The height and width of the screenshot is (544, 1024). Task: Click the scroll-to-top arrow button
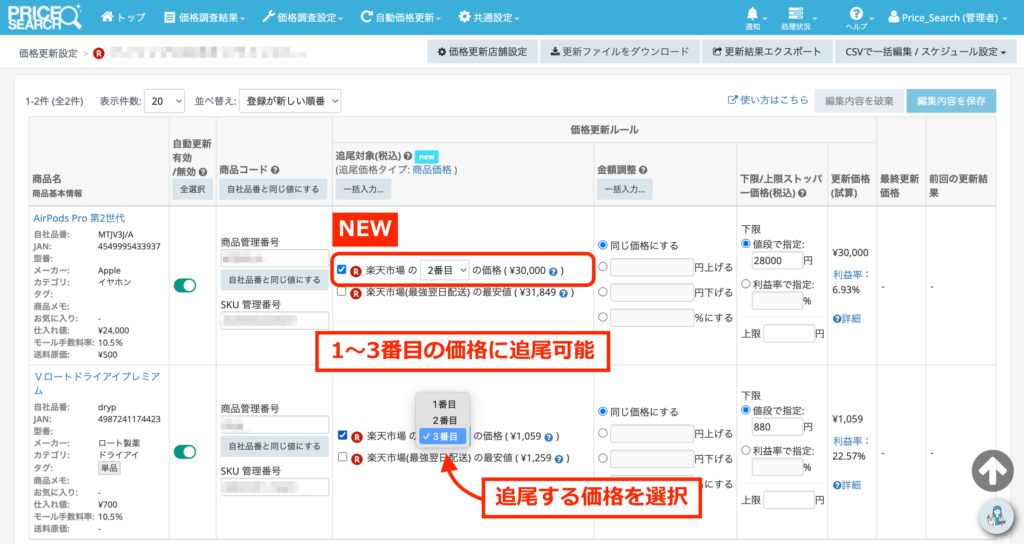click(x=992, y=472)
